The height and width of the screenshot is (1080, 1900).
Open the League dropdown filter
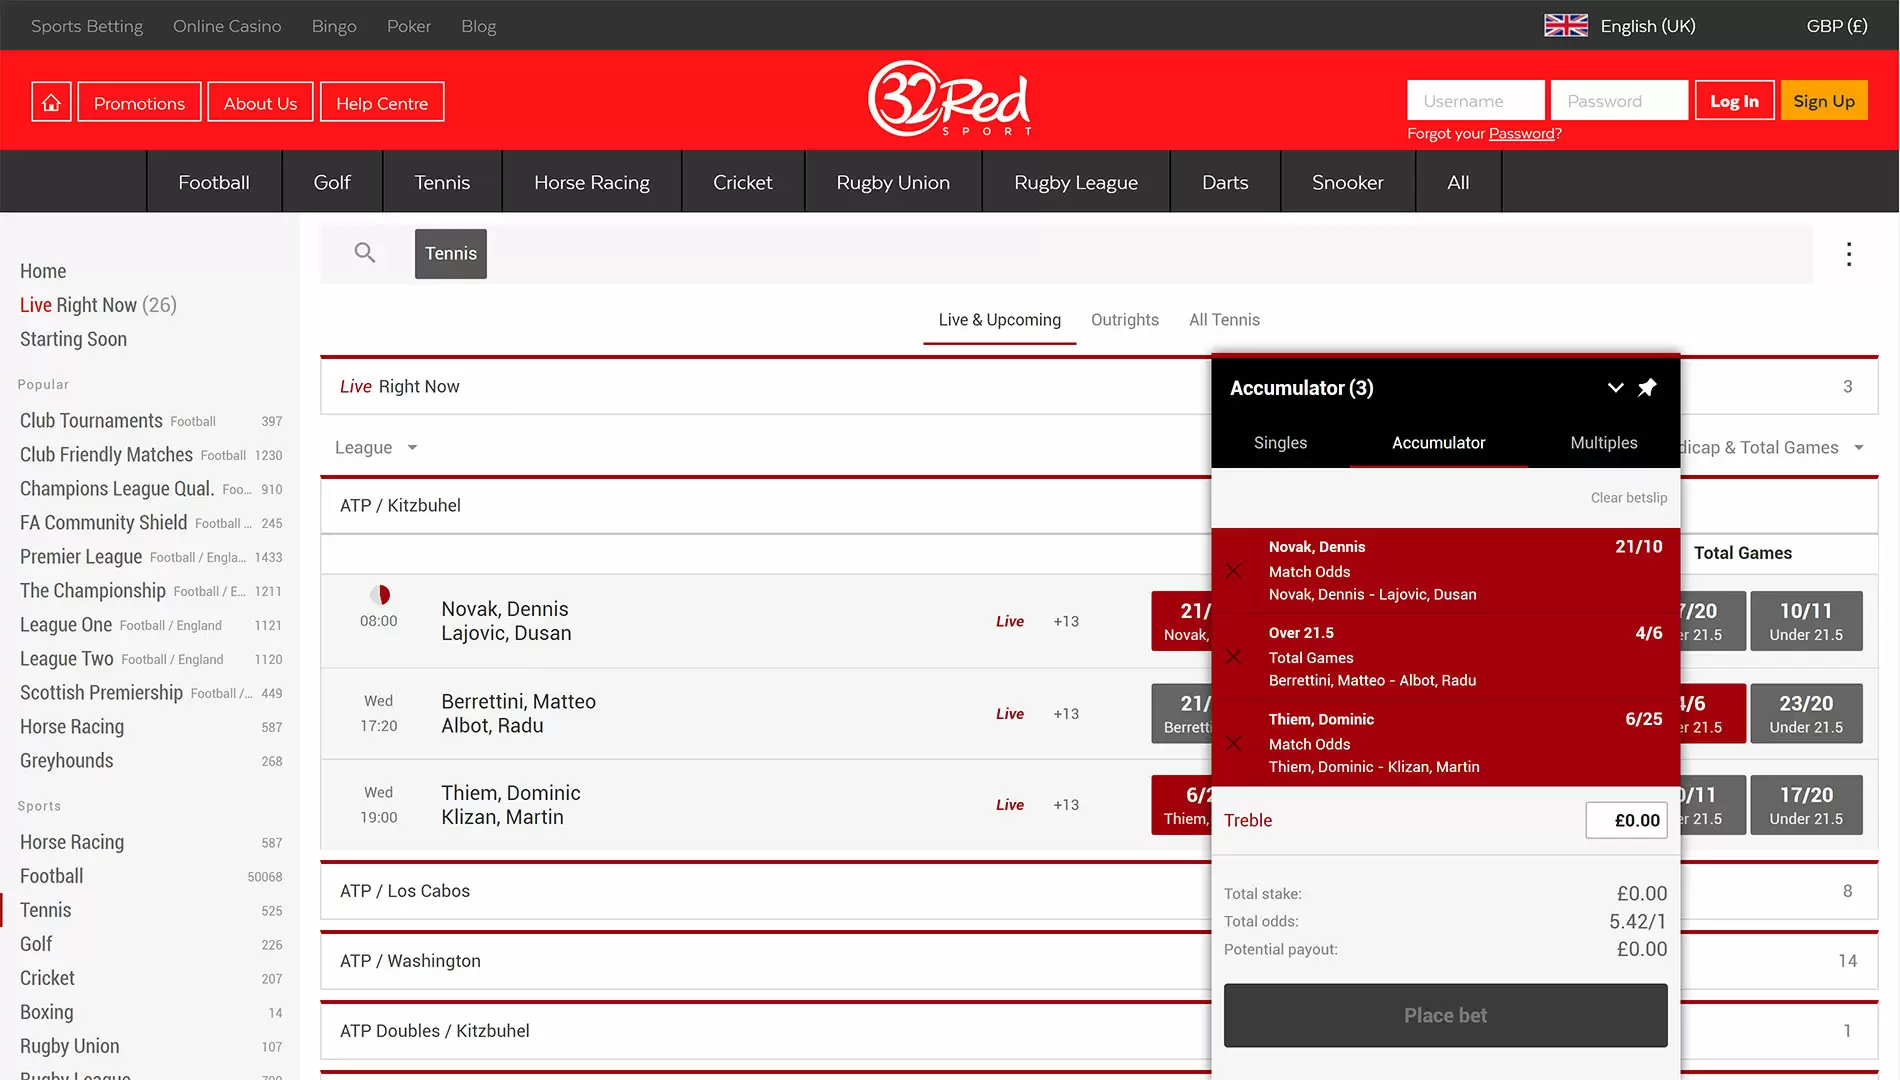(x=376, y=447)
